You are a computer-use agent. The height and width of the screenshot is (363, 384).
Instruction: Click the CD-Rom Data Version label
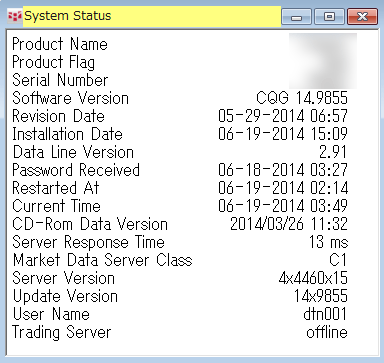90,224
